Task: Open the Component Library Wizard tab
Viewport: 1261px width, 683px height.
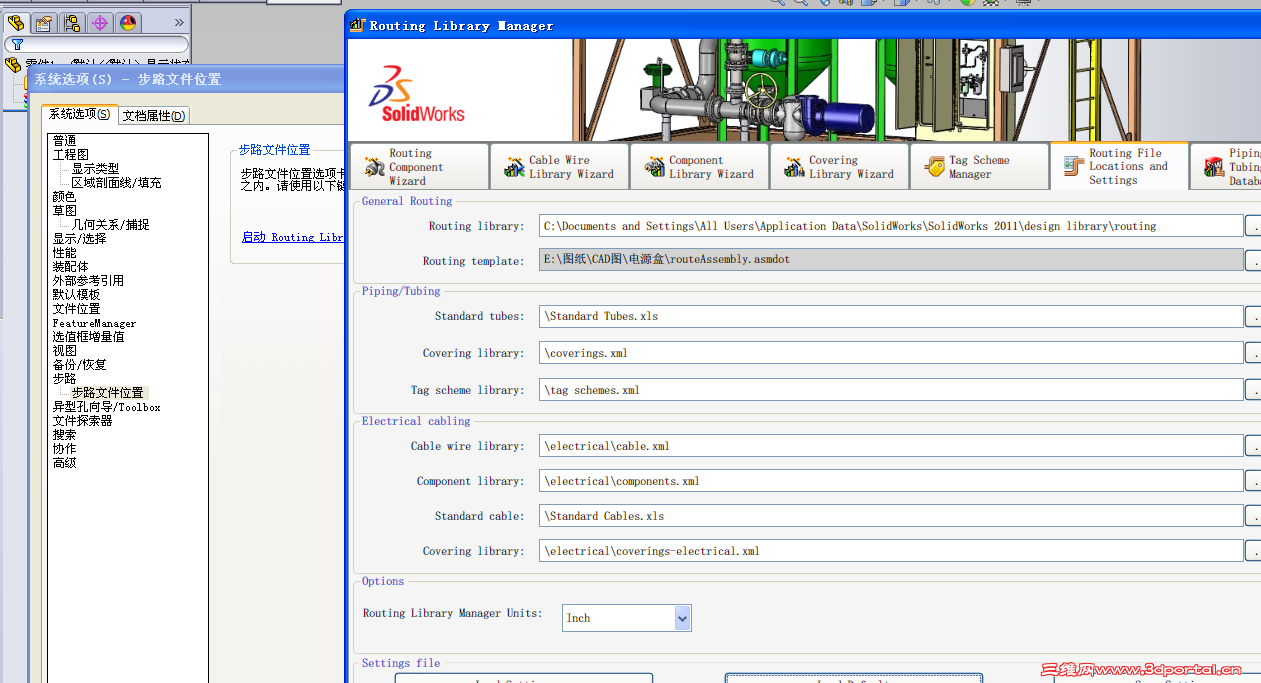Action: 699,167
